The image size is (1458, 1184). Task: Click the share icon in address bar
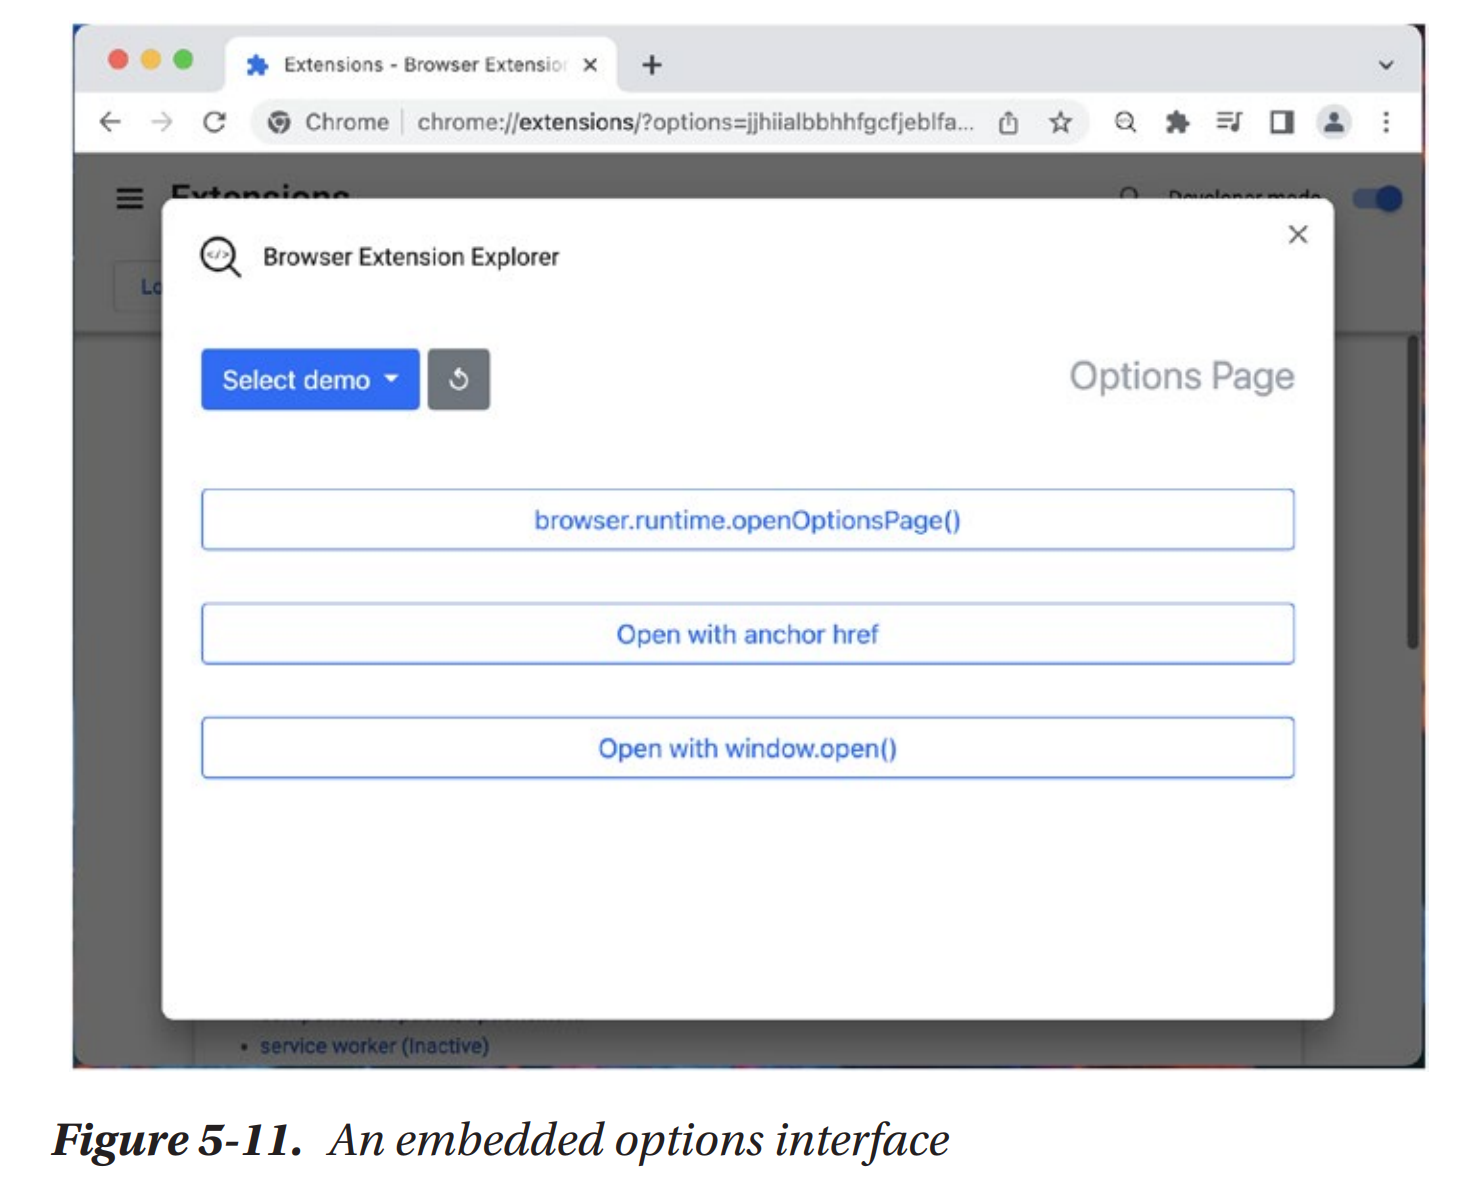(1008, 122)
